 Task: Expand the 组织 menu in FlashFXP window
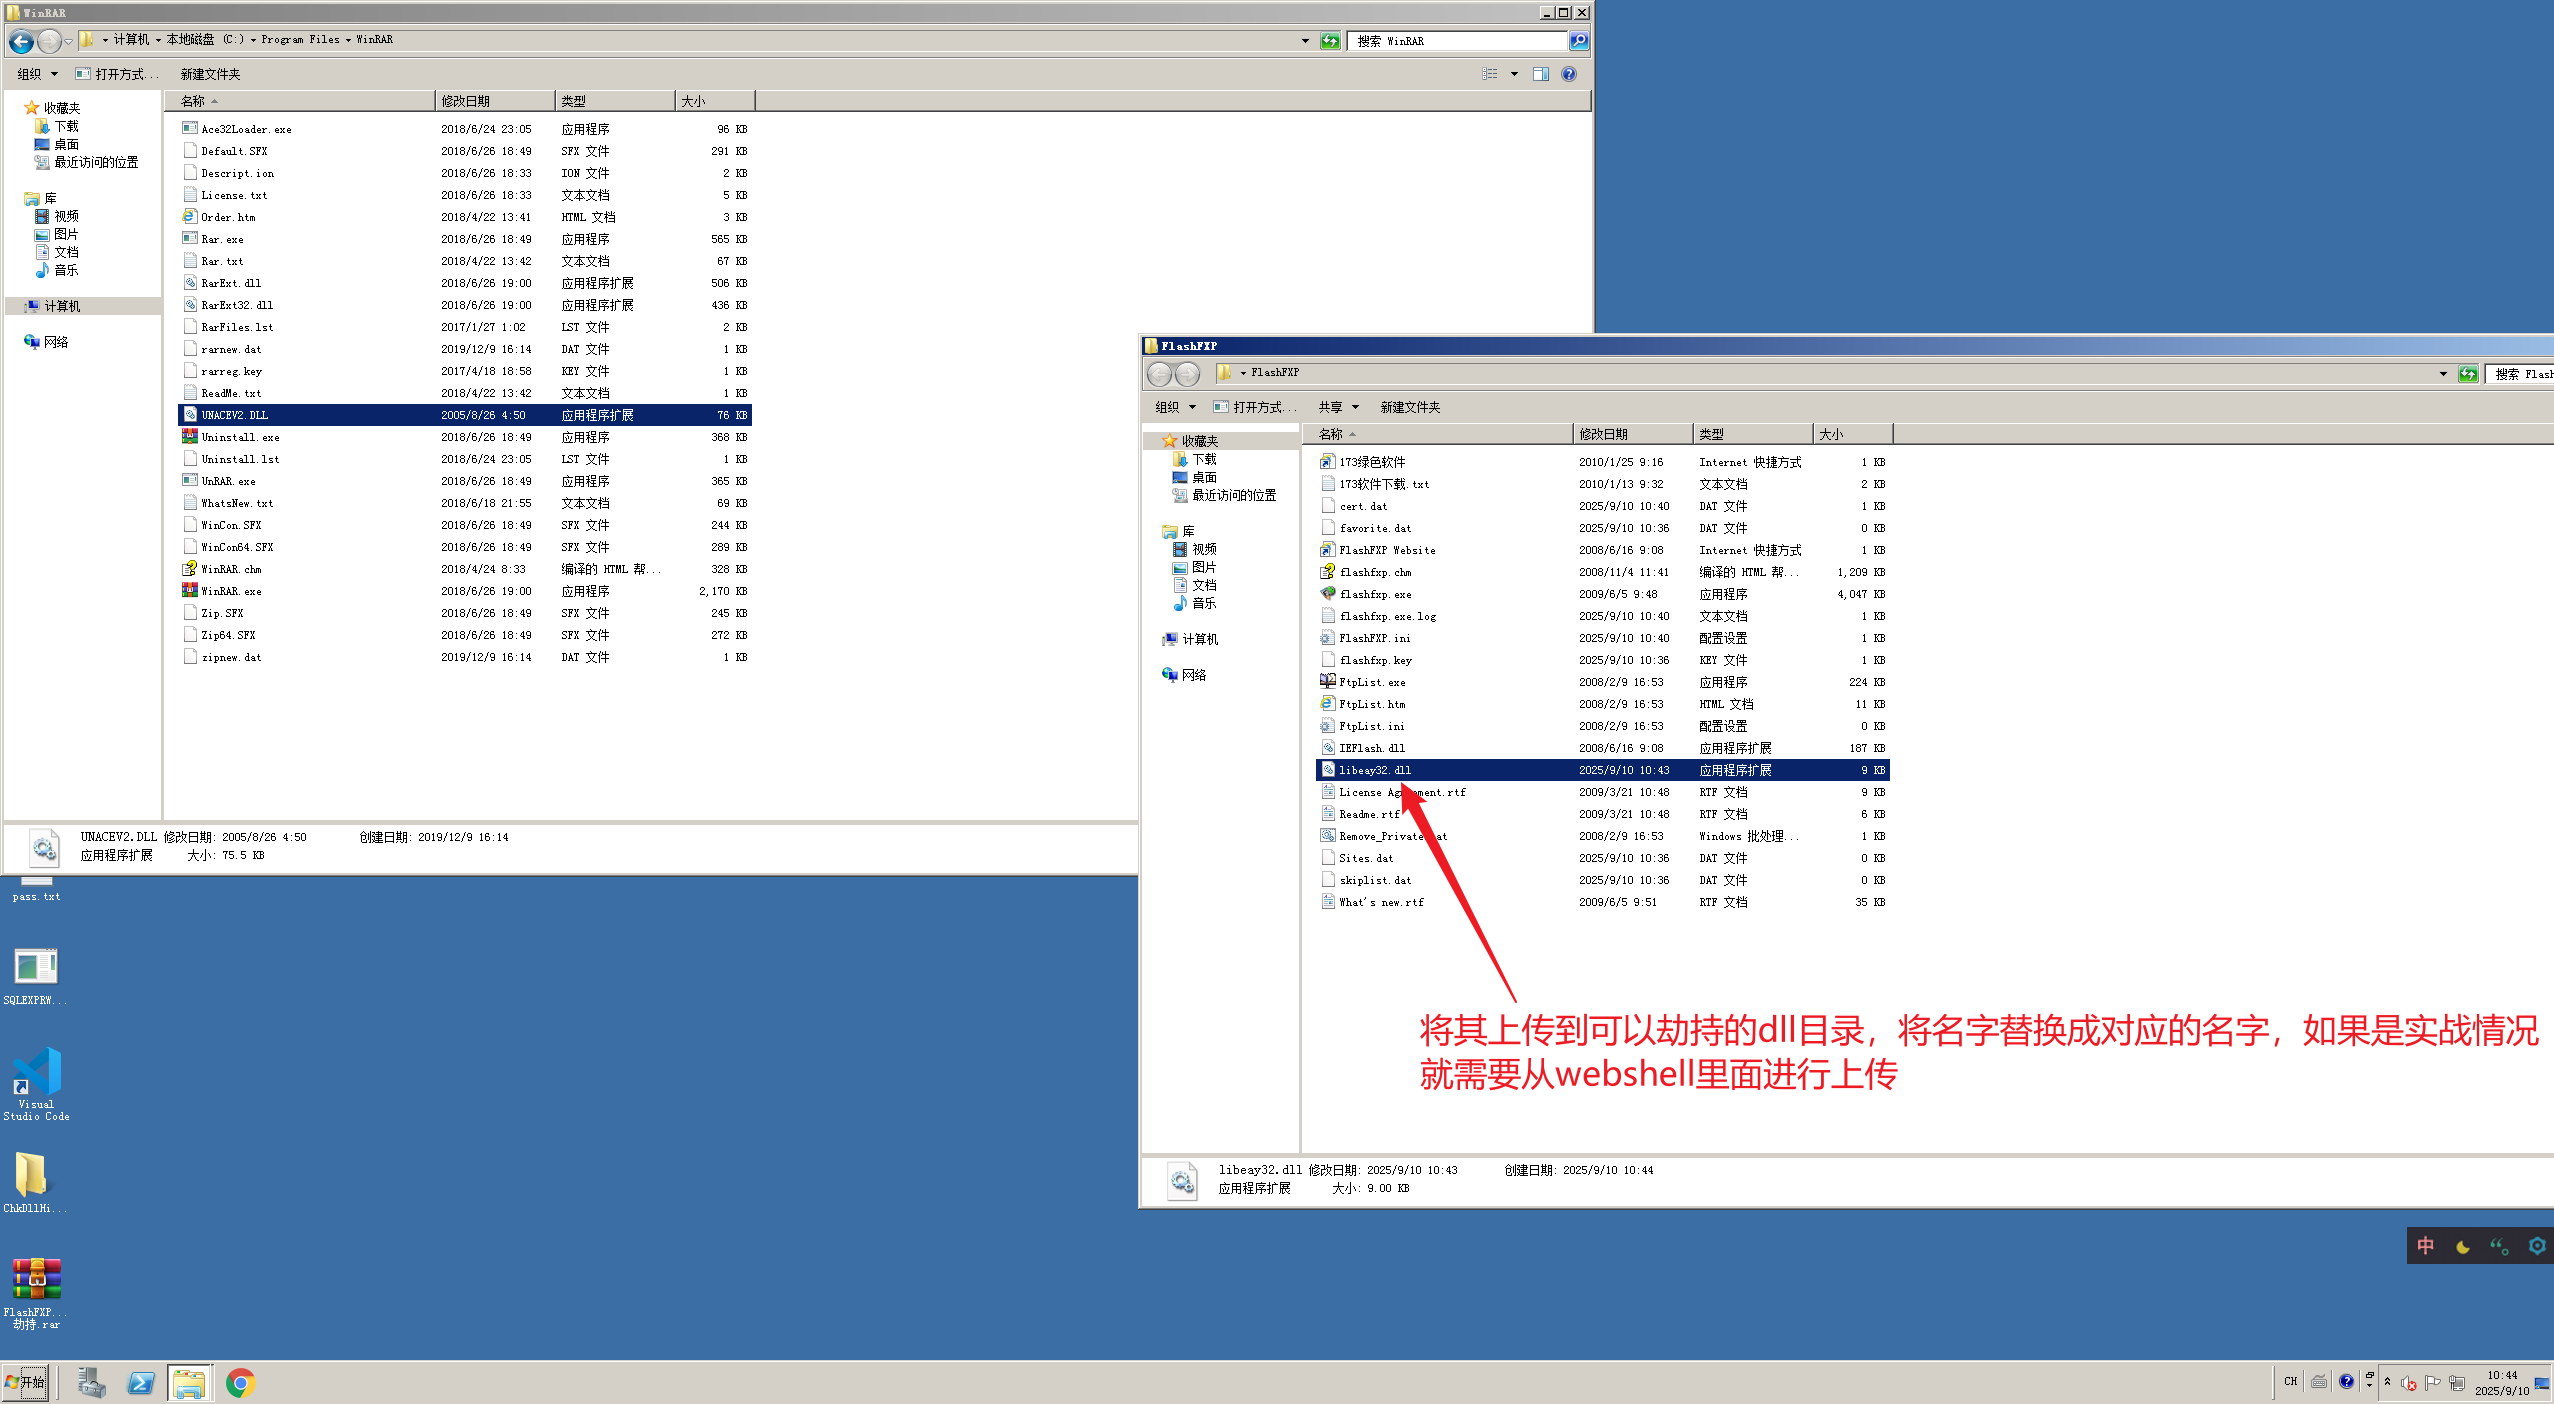pos(1175,407)
